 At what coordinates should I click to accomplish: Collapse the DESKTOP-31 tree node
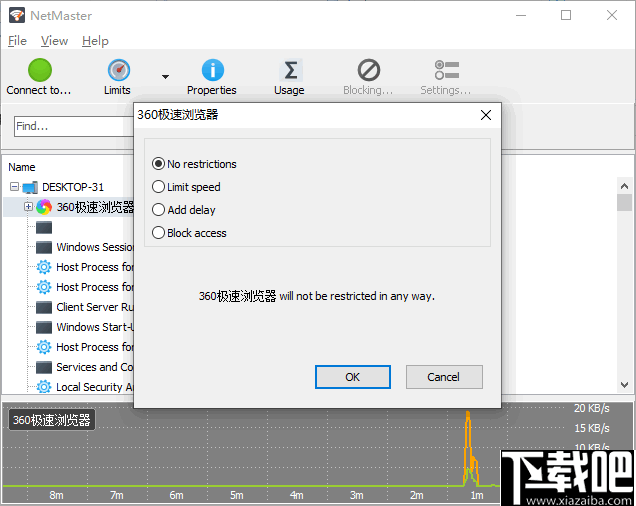point(15,187)
